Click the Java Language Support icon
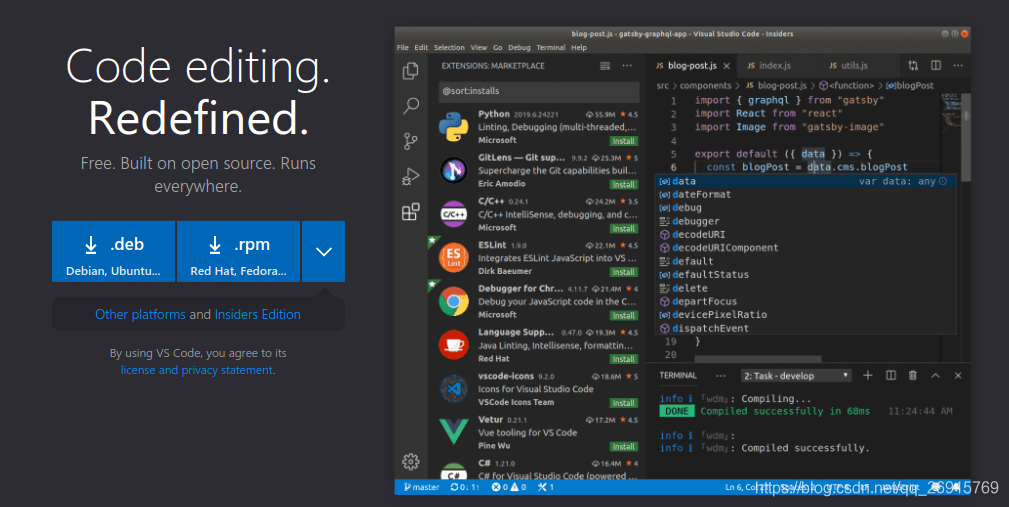The width and height of the screenshot is (1009, 507). coord(454,346)
